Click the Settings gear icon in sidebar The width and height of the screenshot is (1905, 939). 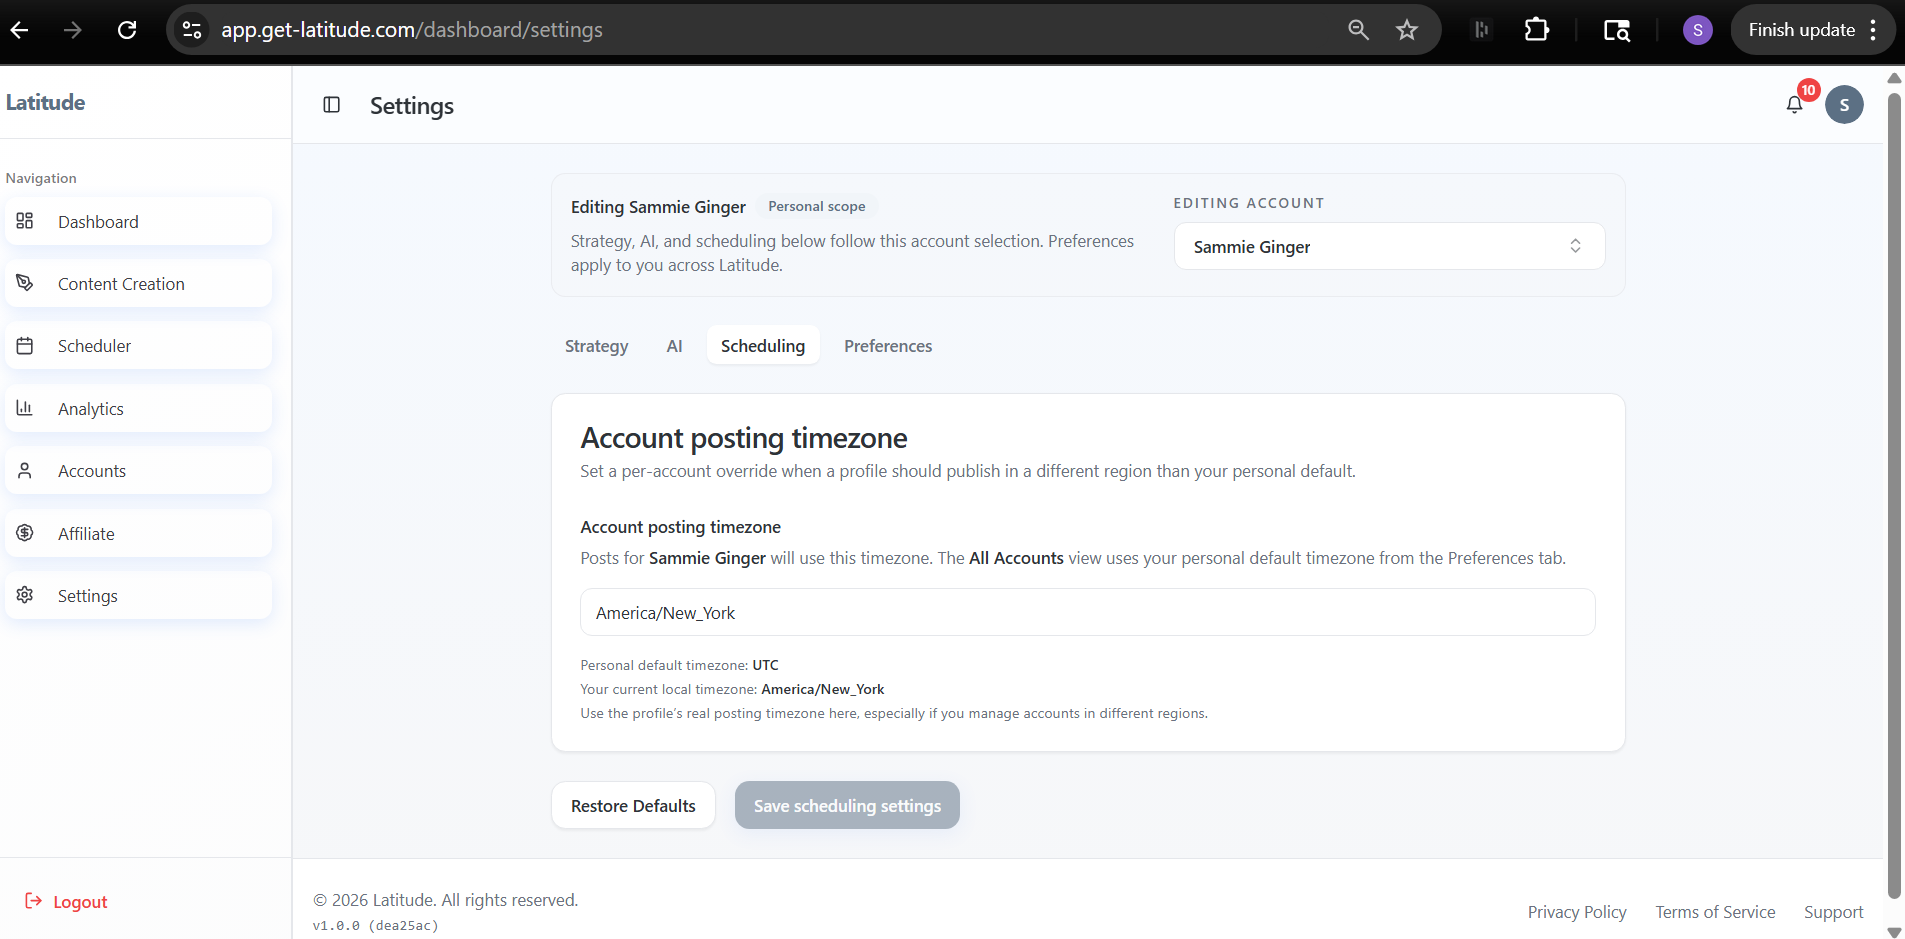(x=24, y=595)
